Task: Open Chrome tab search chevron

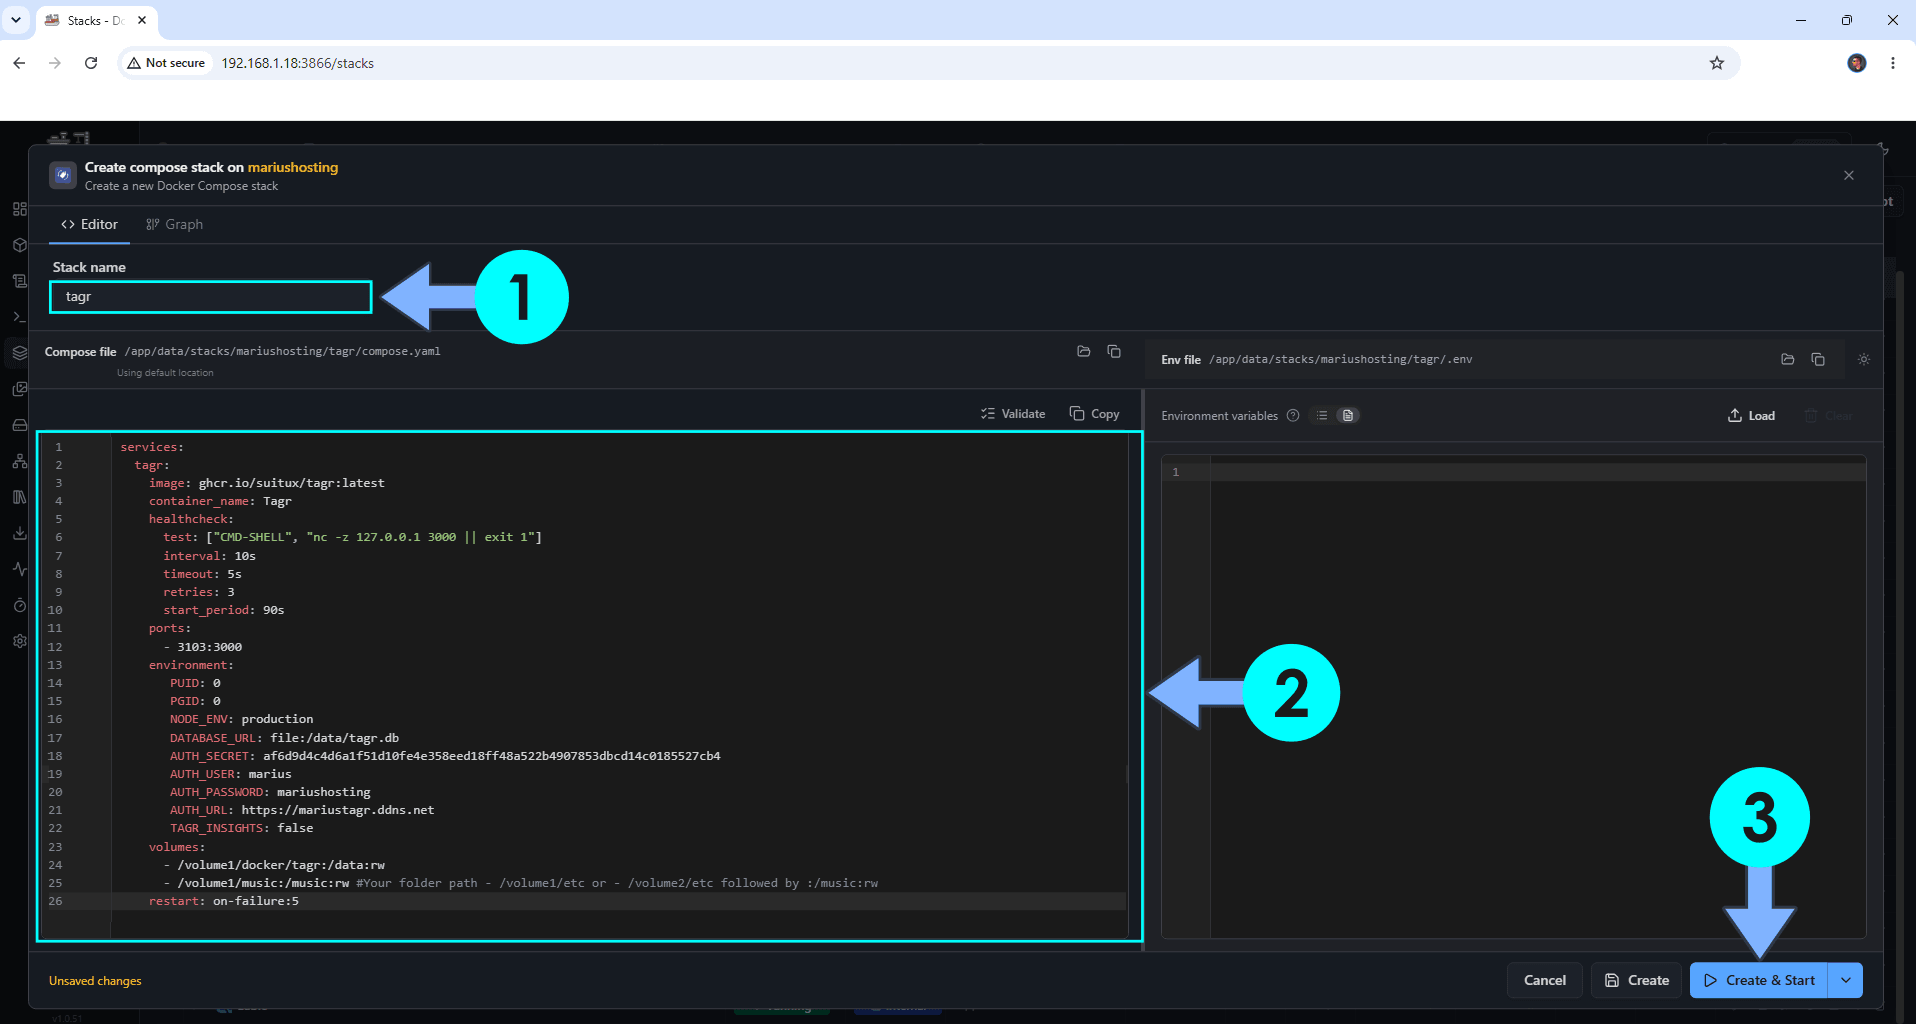Action: tap(16, 20)
